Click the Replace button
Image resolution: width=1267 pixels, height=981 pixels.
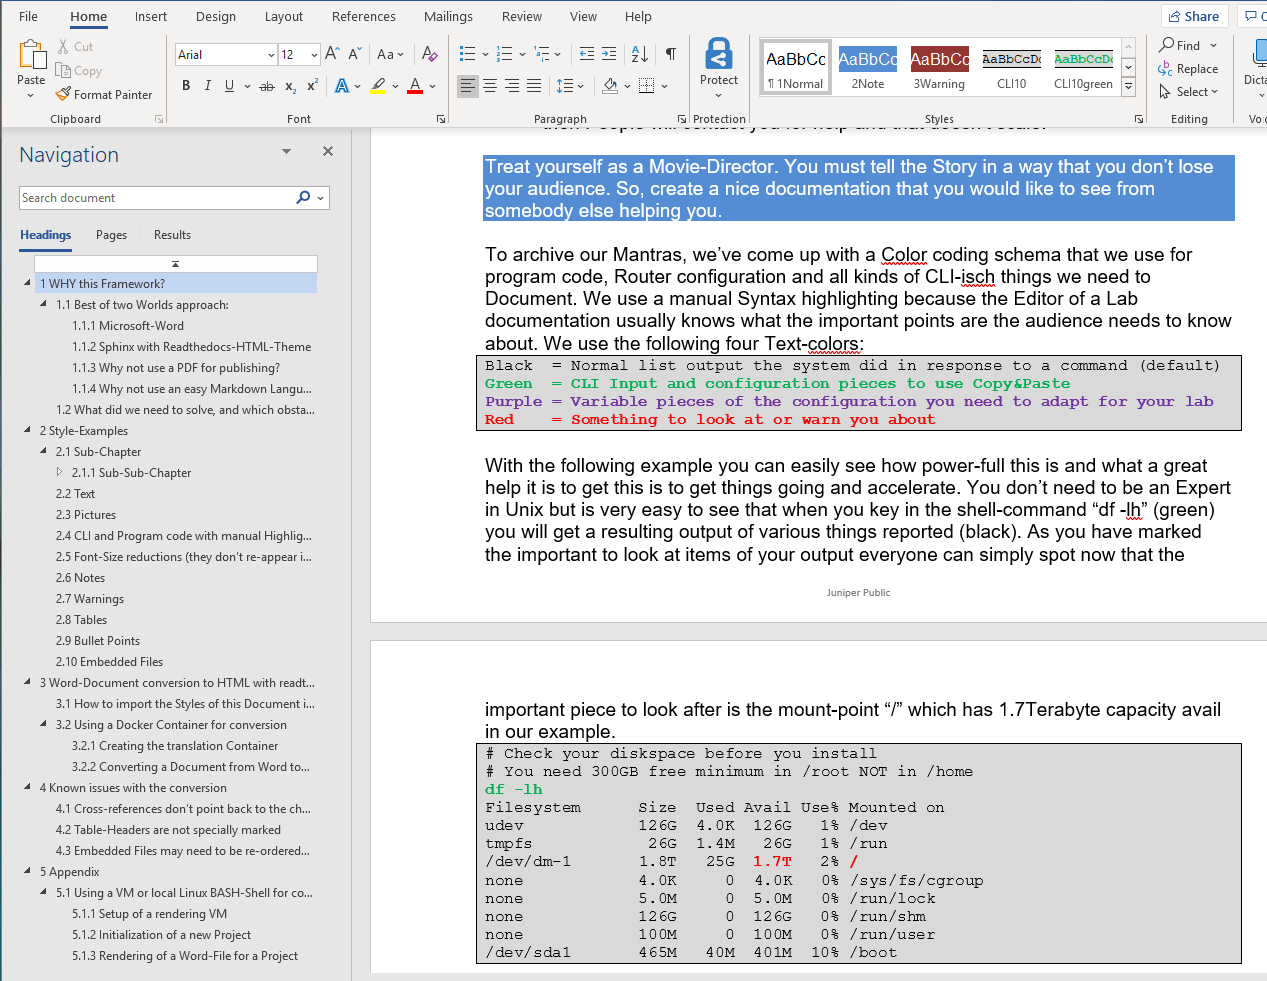pyautogui.click(x=1188, y=68)
